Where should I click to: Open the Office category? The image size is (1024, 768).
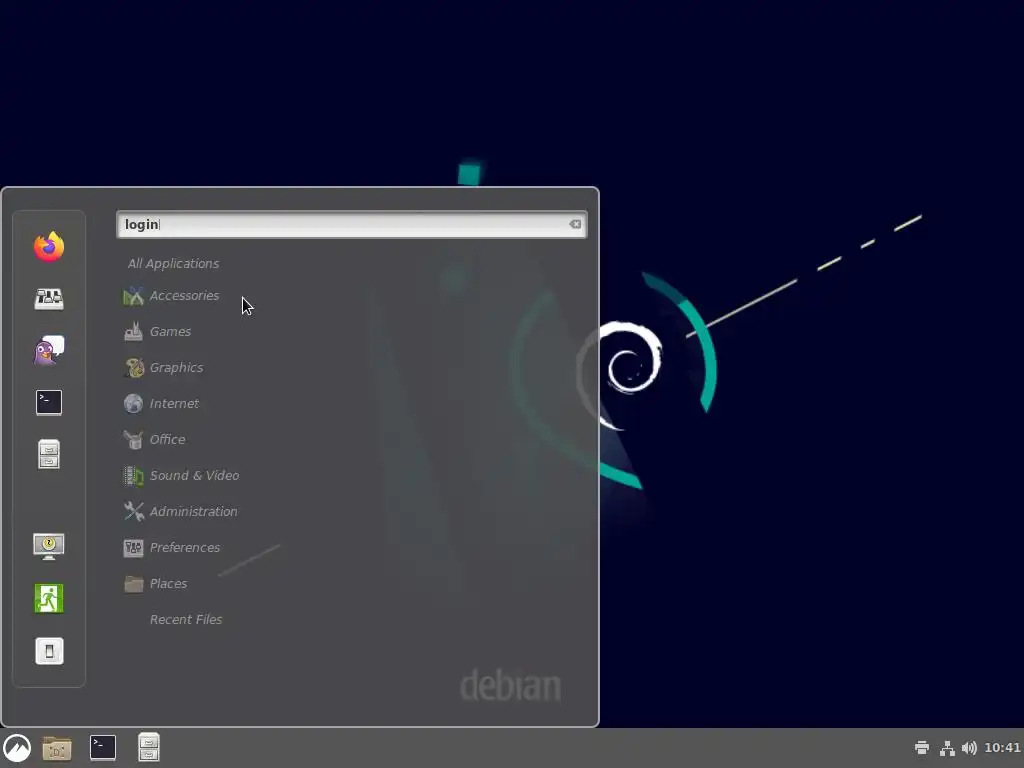coord(167,439)
